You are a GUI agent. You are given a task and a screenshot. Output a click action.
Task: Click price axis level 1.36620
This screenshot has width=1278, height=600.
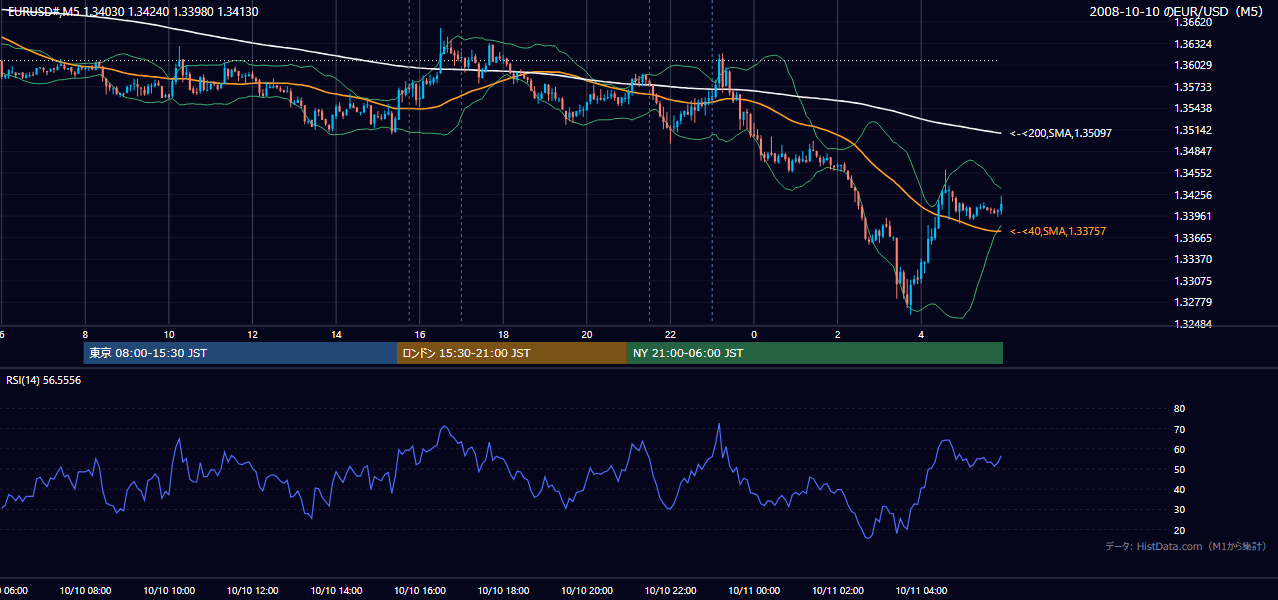coord(1194,22)
